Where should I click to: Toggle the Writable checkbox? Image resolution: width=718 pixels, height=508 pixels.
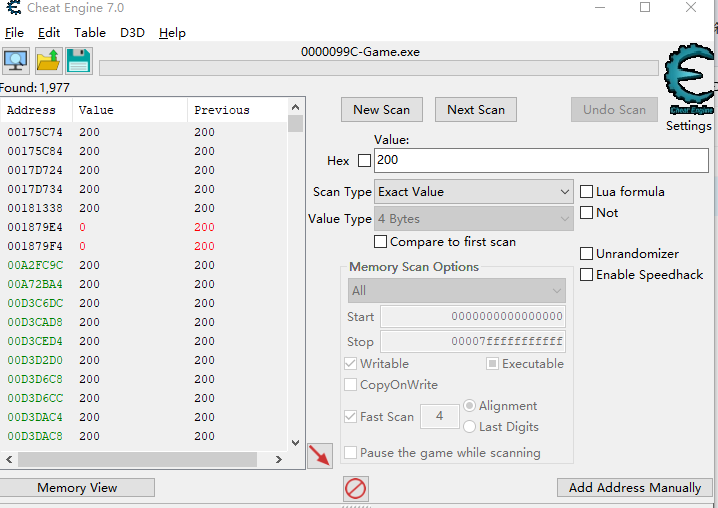pyautogui.click(x=350, y=364)
